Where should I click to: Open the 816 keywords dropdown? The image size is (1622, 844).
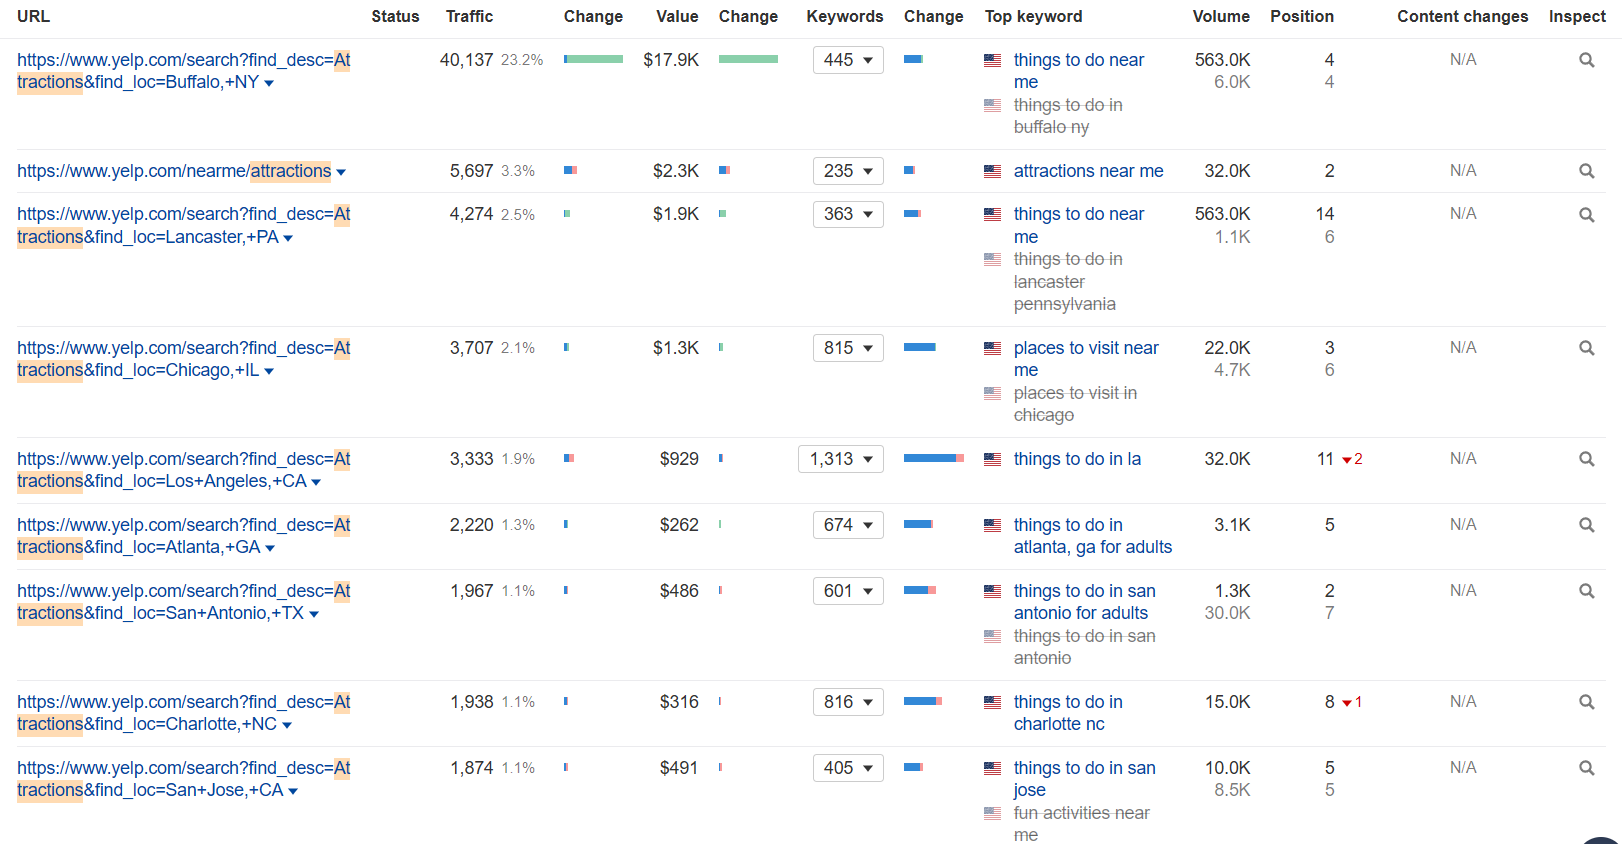[848, 702]
